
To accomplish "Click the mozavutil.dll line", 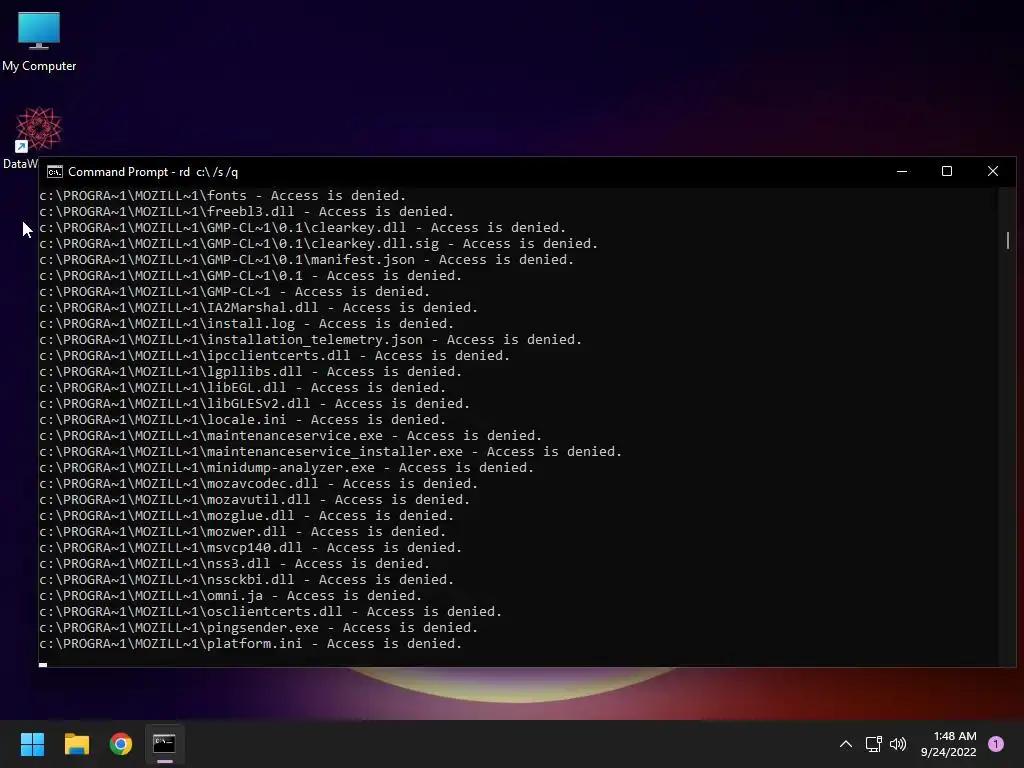I will [x=255, y=500].
